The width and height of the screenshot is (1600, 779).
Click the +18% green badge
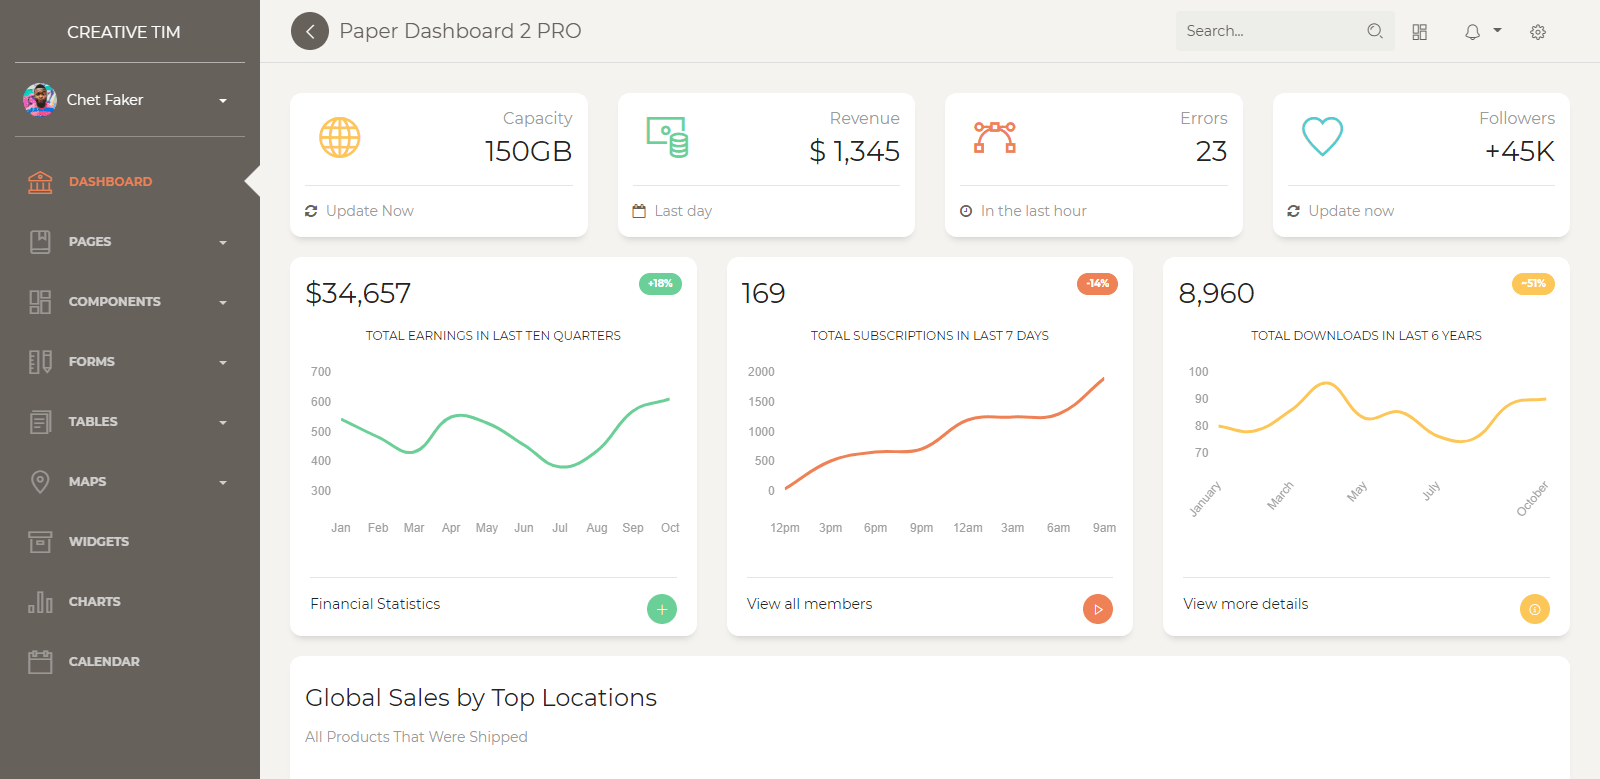[x=660, y=284]
